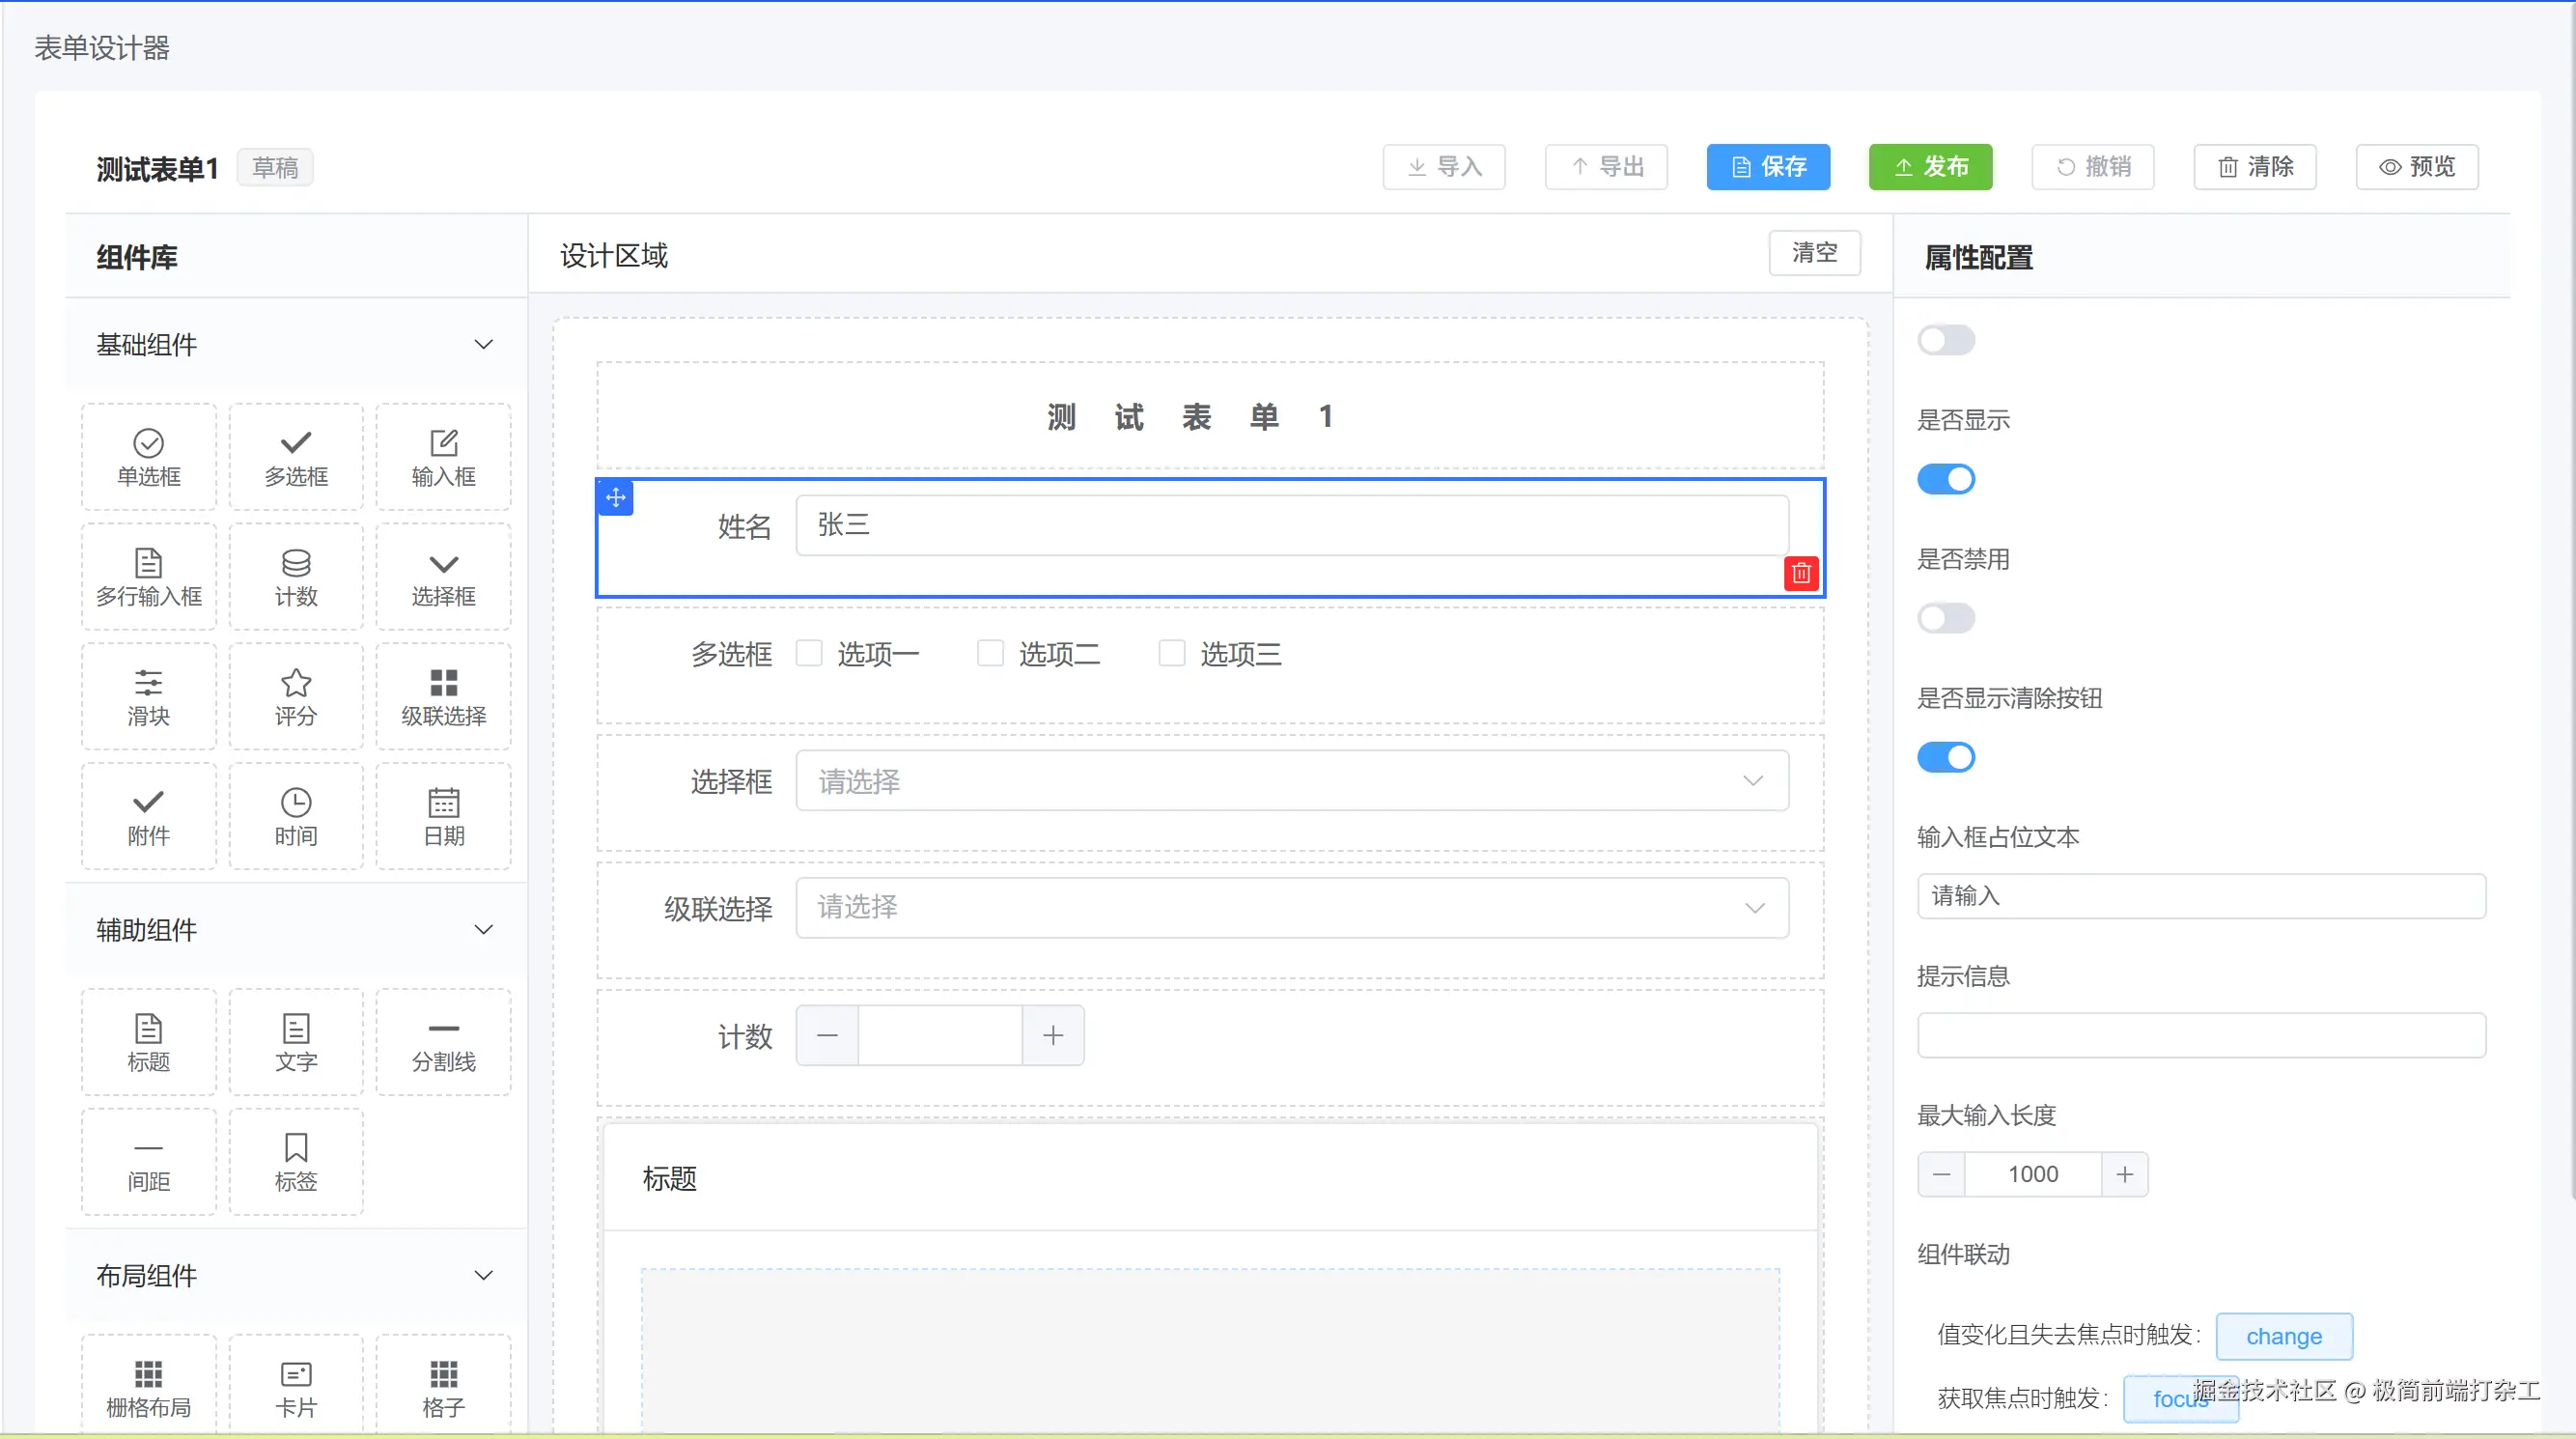Select the 文字 text component
2576x1439 pixels.
[x=296, y=1043]
